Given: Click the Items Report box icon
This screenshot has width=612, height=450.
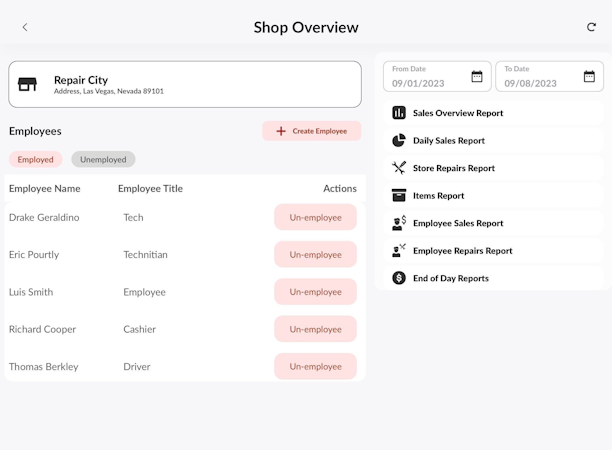Looking at the screenshot, I should coord(399,196).
